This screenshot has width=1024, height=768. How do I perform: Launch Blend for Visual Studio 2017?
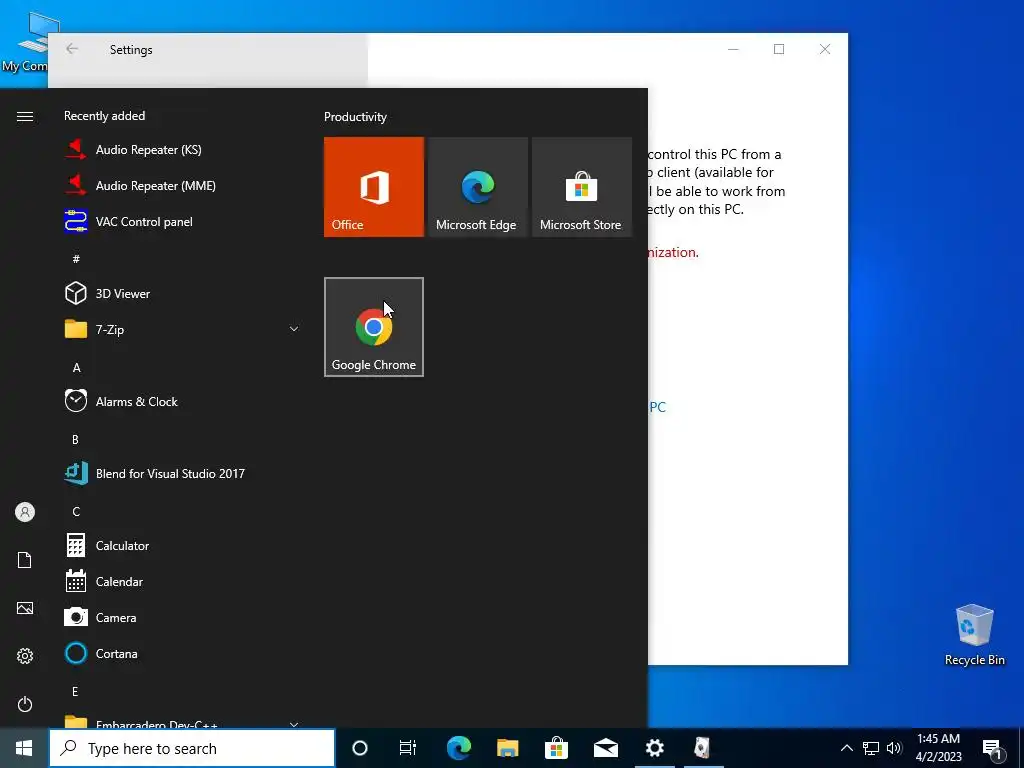[182, 473]
